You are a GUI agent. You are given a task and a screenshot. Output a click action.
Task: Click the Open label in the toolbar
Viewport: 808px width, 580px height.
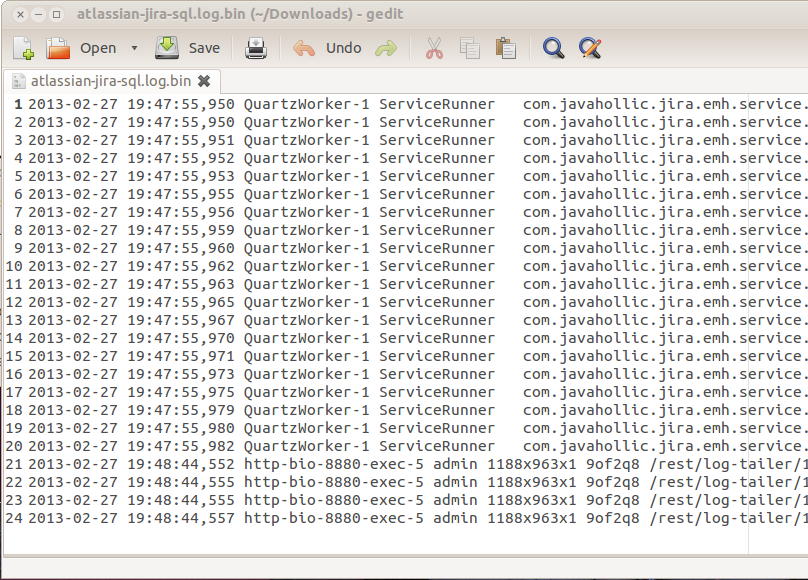coord(98,48)
